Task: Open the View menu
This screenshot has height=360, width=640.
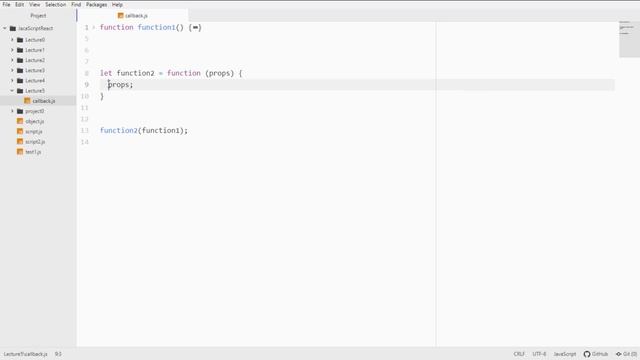Action: (x=34, y=4)
